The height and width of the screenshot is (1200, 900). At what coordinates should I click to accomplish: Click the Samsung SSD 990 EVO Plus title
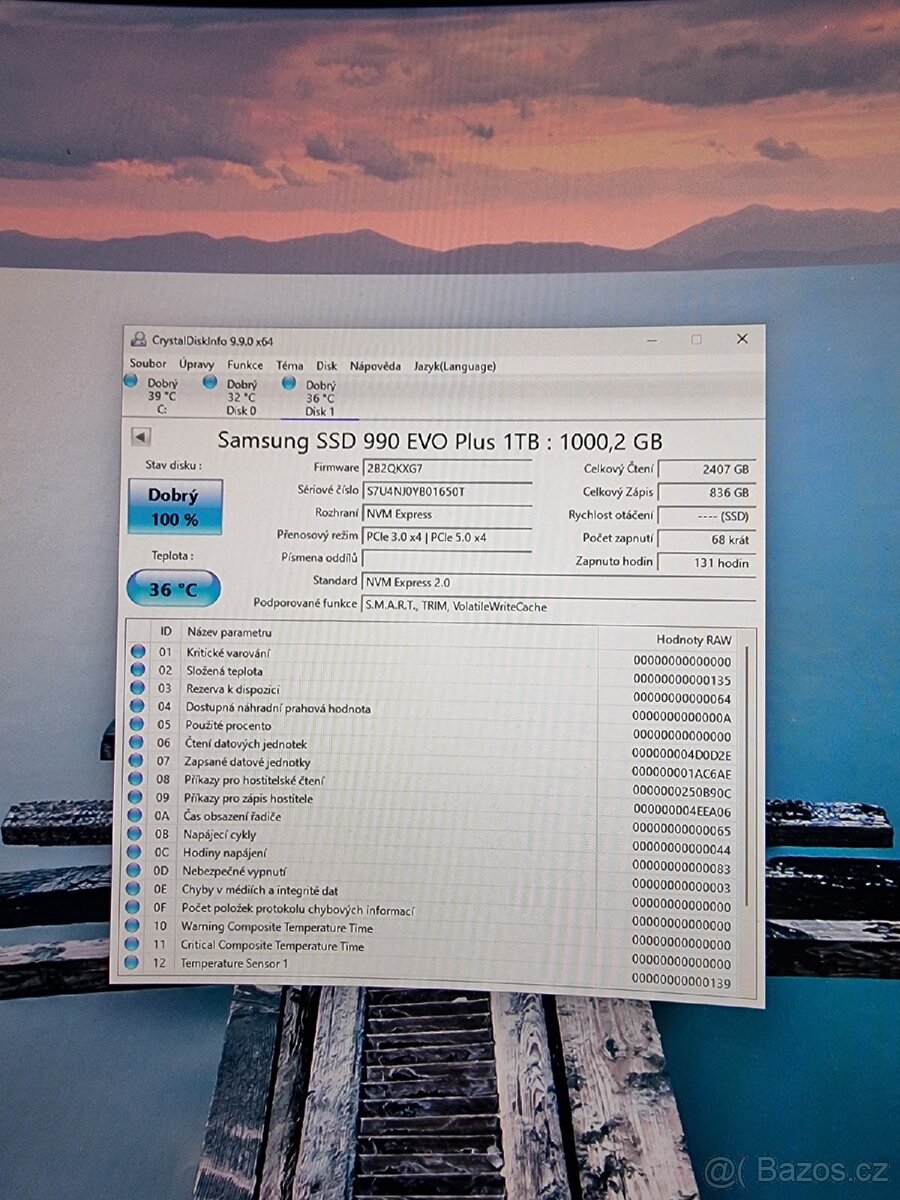point(440,441)
